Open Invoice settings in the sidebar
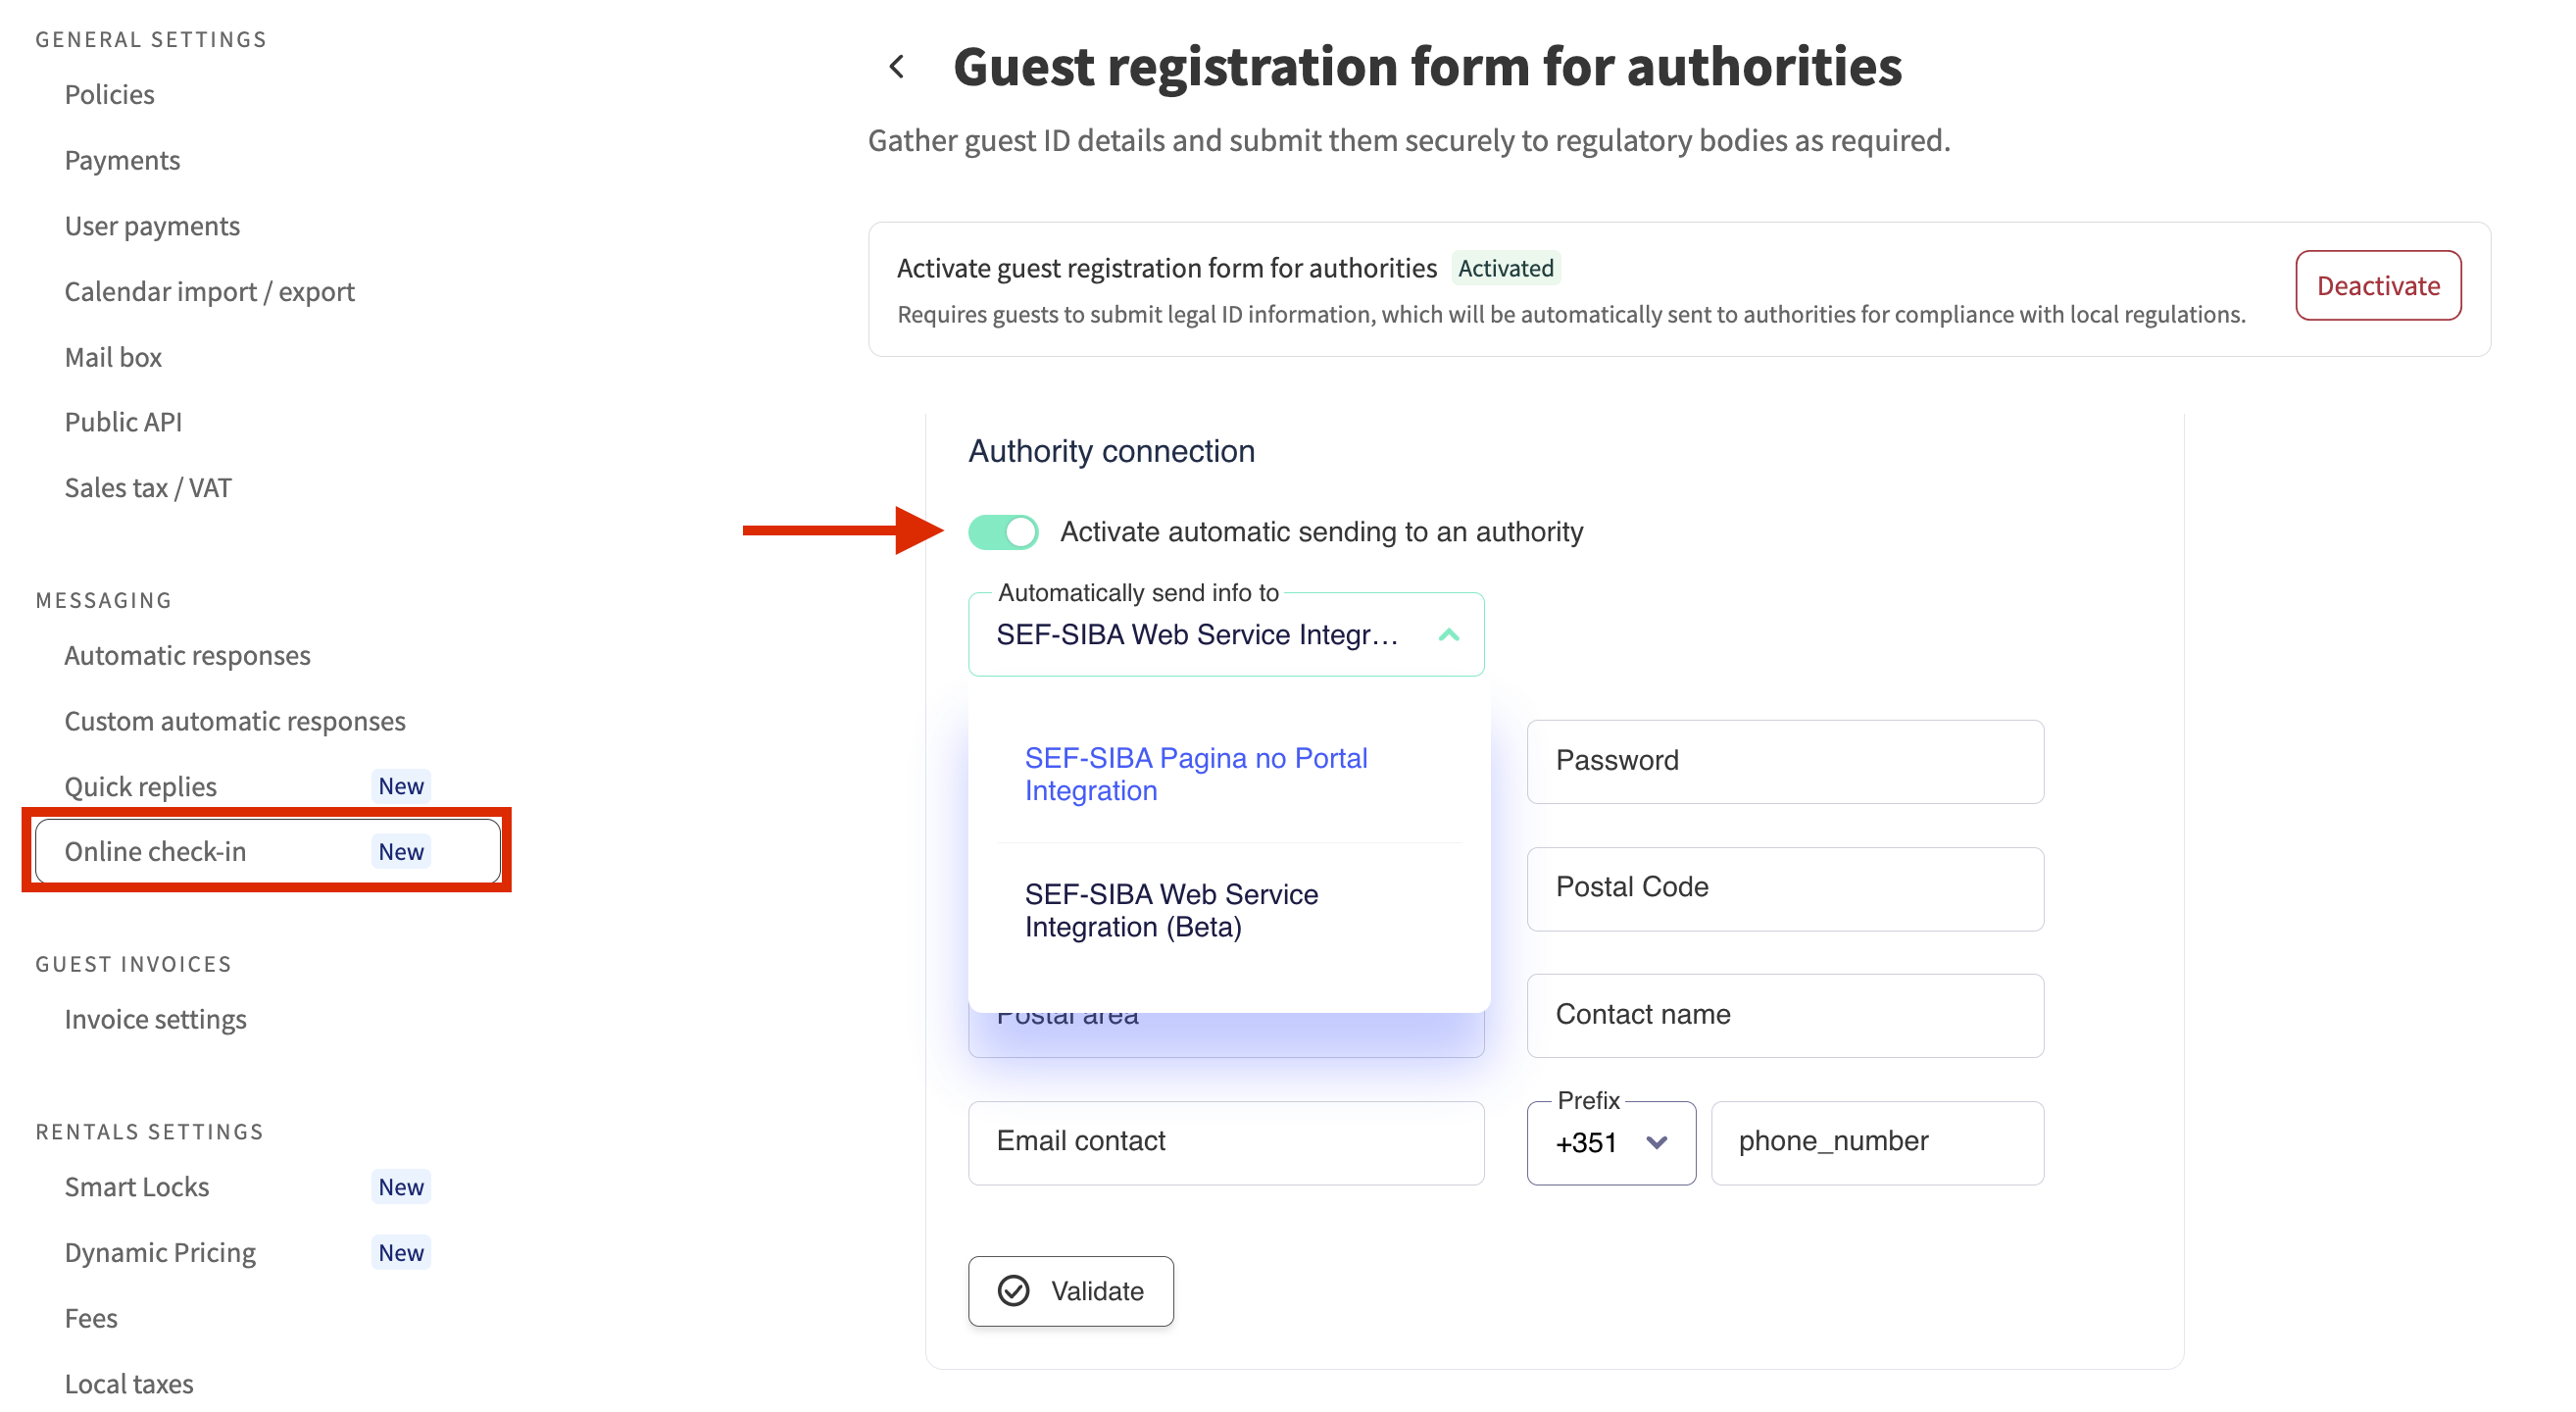This screenshot has height=1412, width=2576. (155, 1019)
